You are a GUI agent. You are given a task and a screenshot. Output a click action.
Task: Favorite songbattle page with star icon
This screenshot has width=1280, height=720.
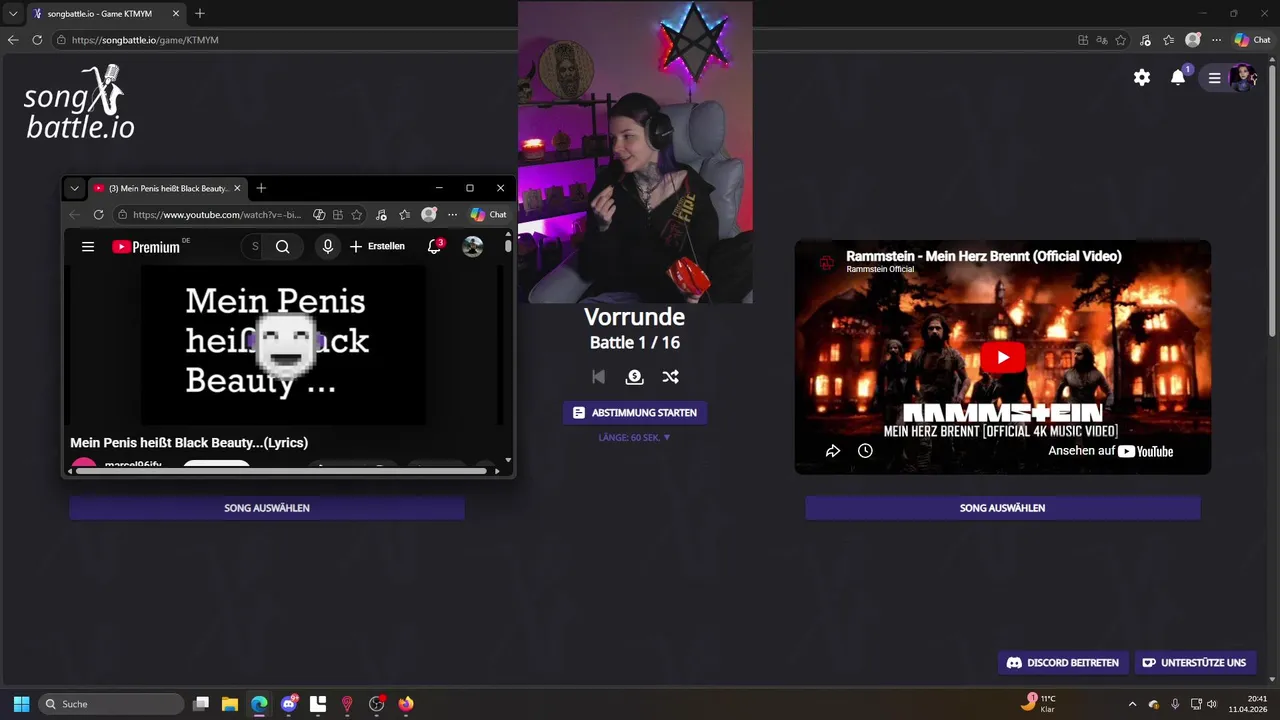(x=1121, y=40)
